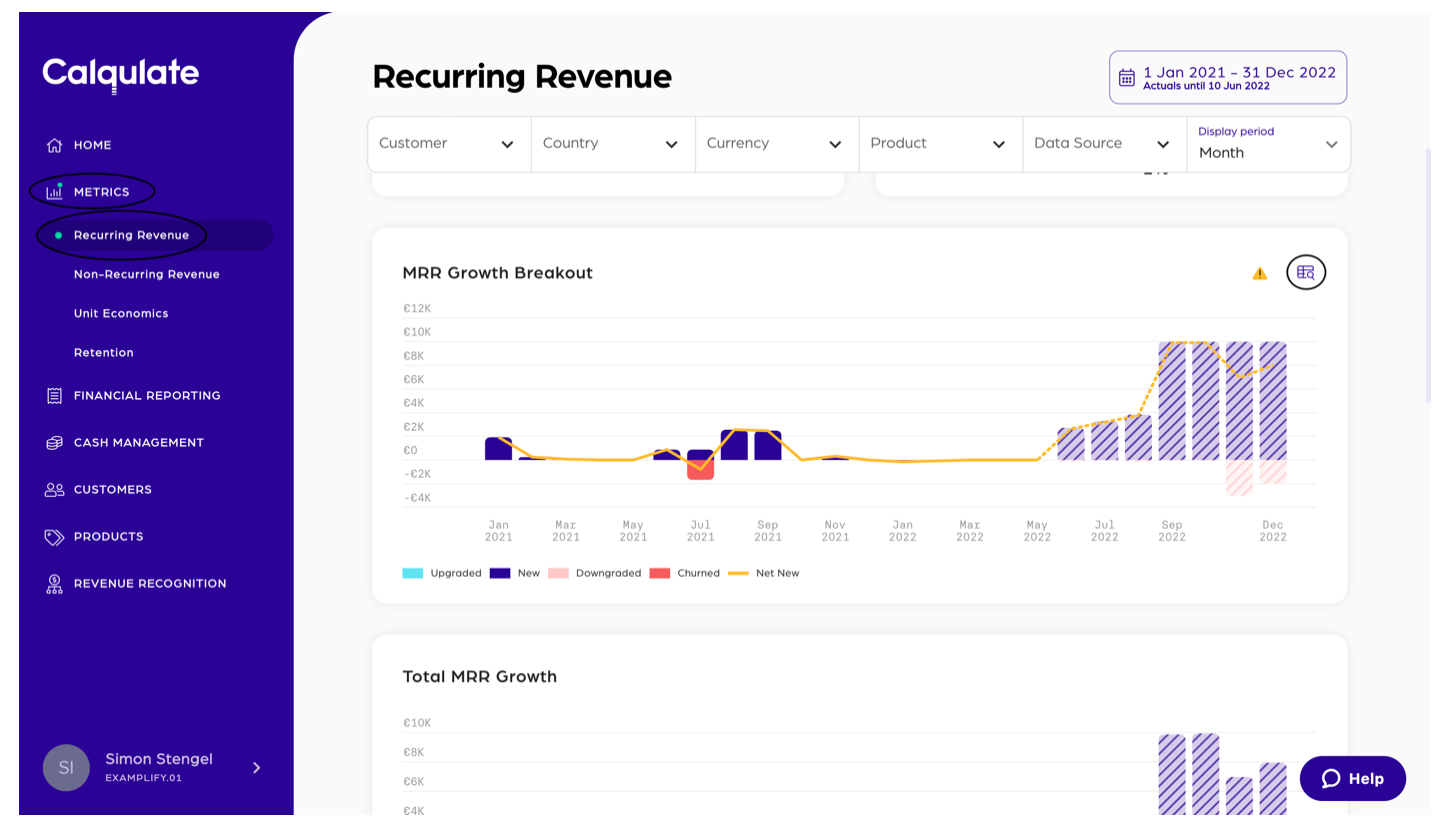
Task: Toggle Churned series in chart legend
Action: click(x=685, y=573)
